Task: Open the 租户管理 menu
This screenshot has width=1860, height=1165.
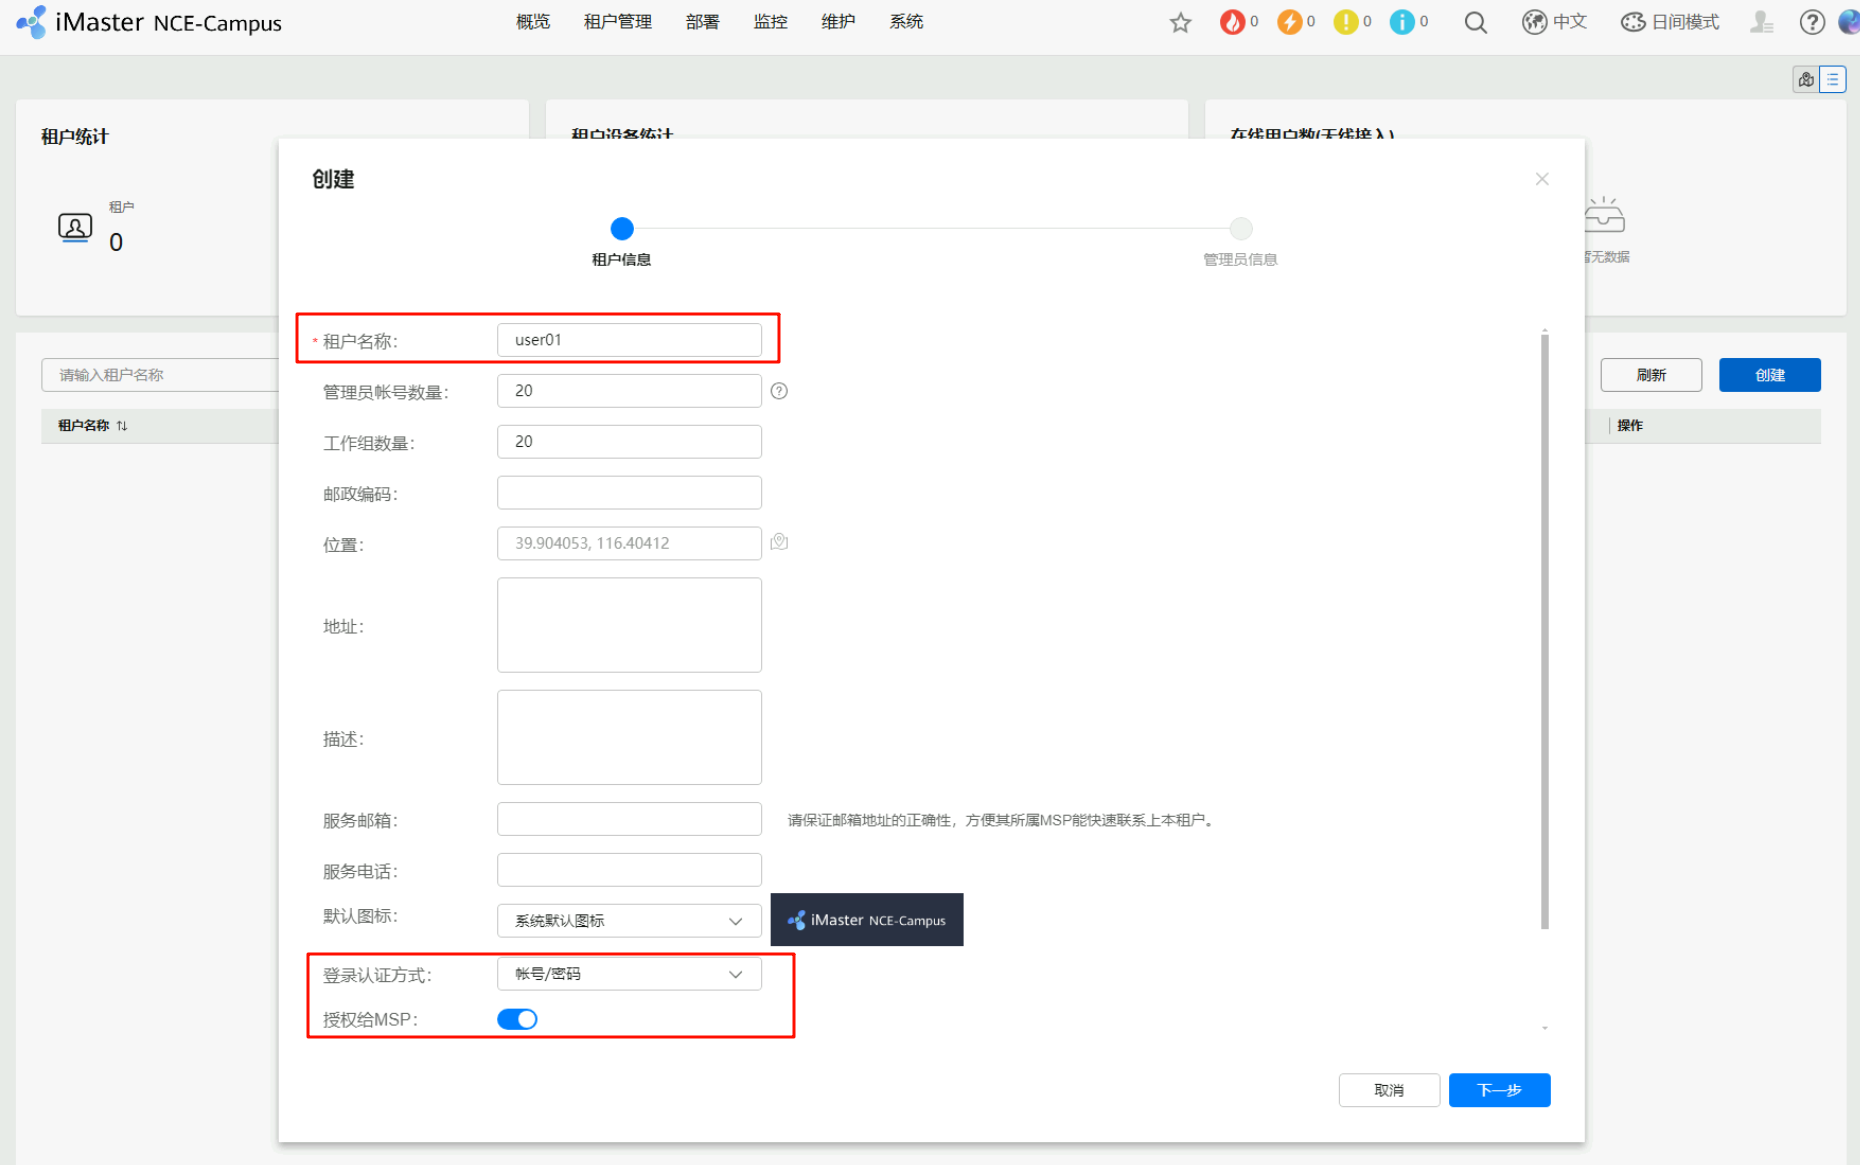Action: pos(617,22)
